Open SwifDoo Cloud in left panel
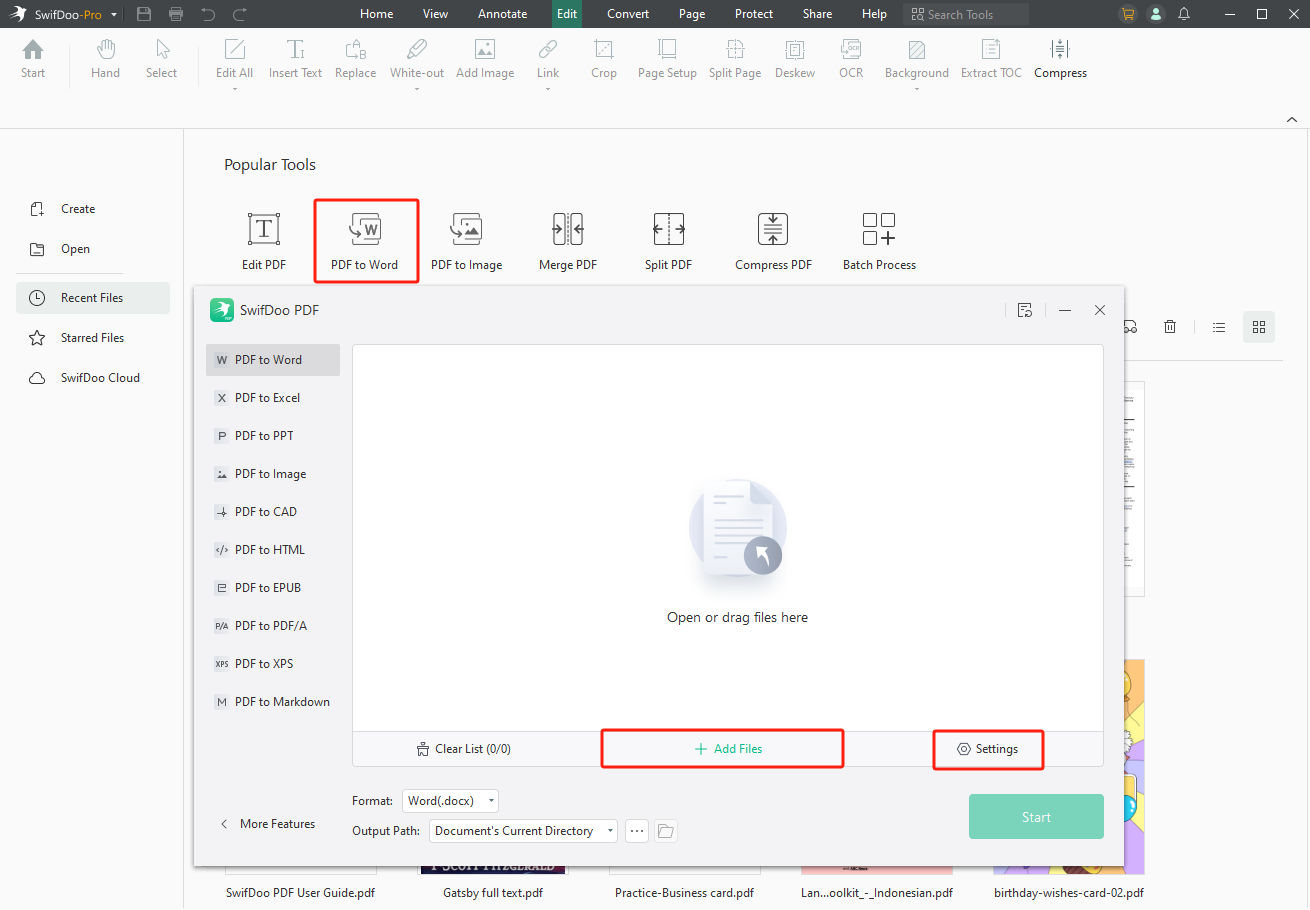Viewport: 1310px width, 910px height. [x=93, y=378]
